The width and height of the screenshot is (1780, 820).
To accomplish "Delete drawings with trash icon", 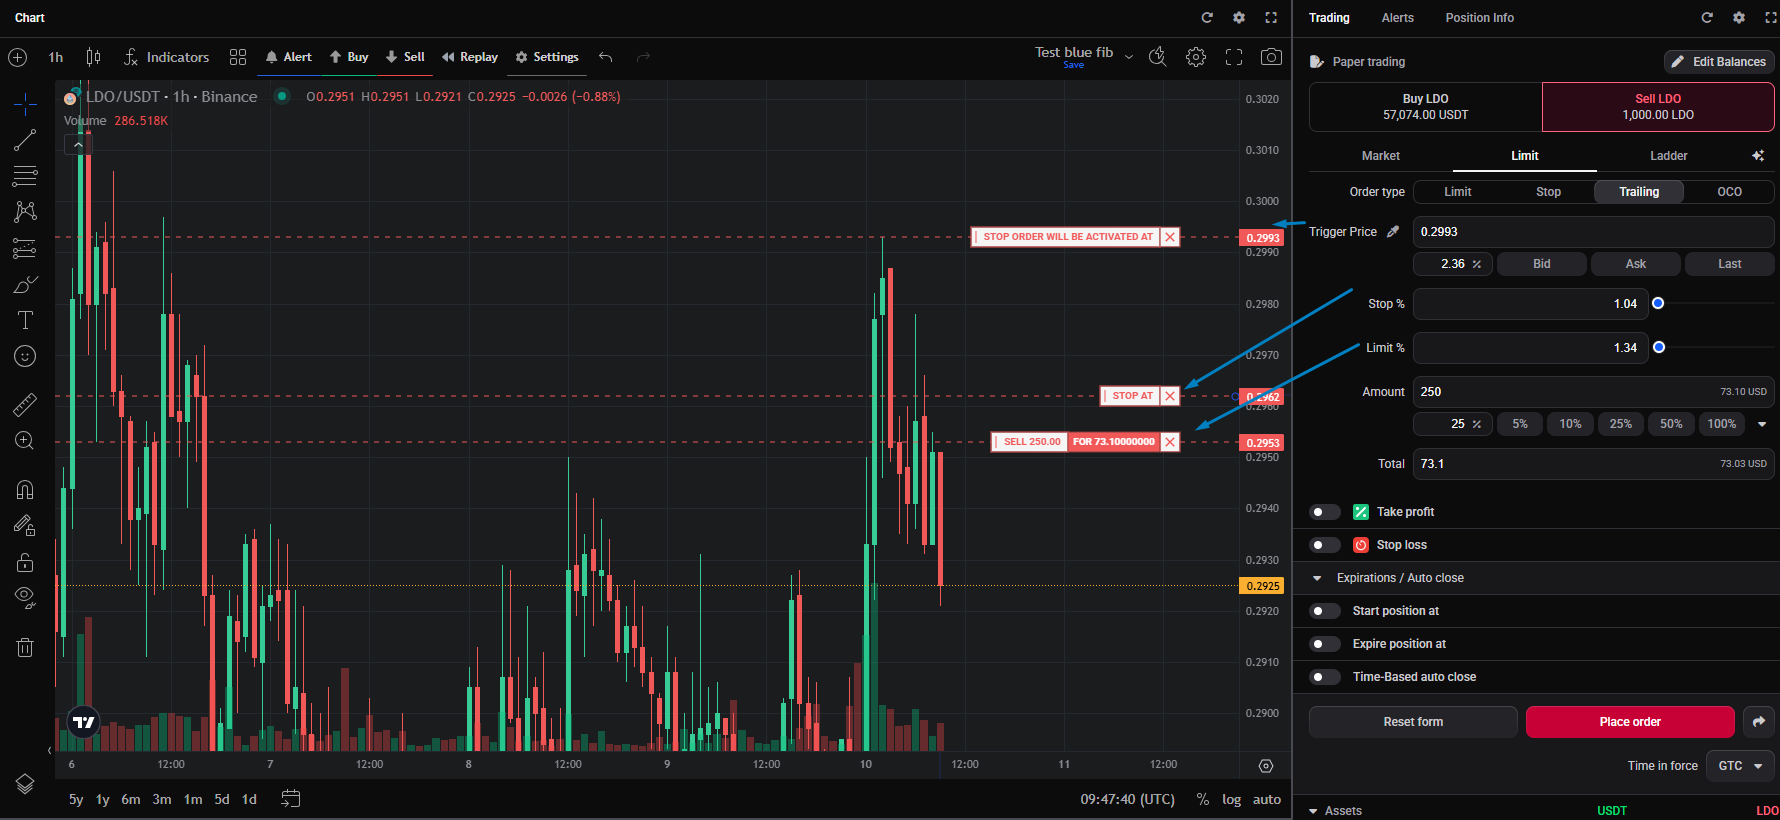I will coord(25,647).
